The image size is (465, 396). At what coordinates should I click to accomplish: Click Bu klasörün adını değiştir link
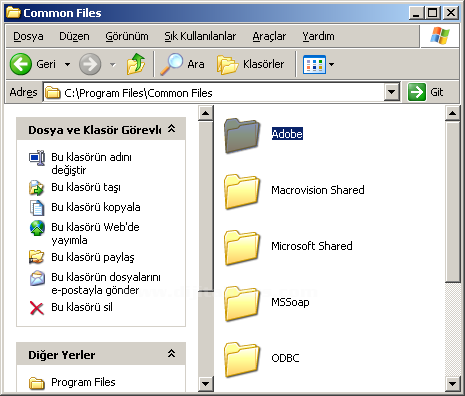tap(91, 163)
